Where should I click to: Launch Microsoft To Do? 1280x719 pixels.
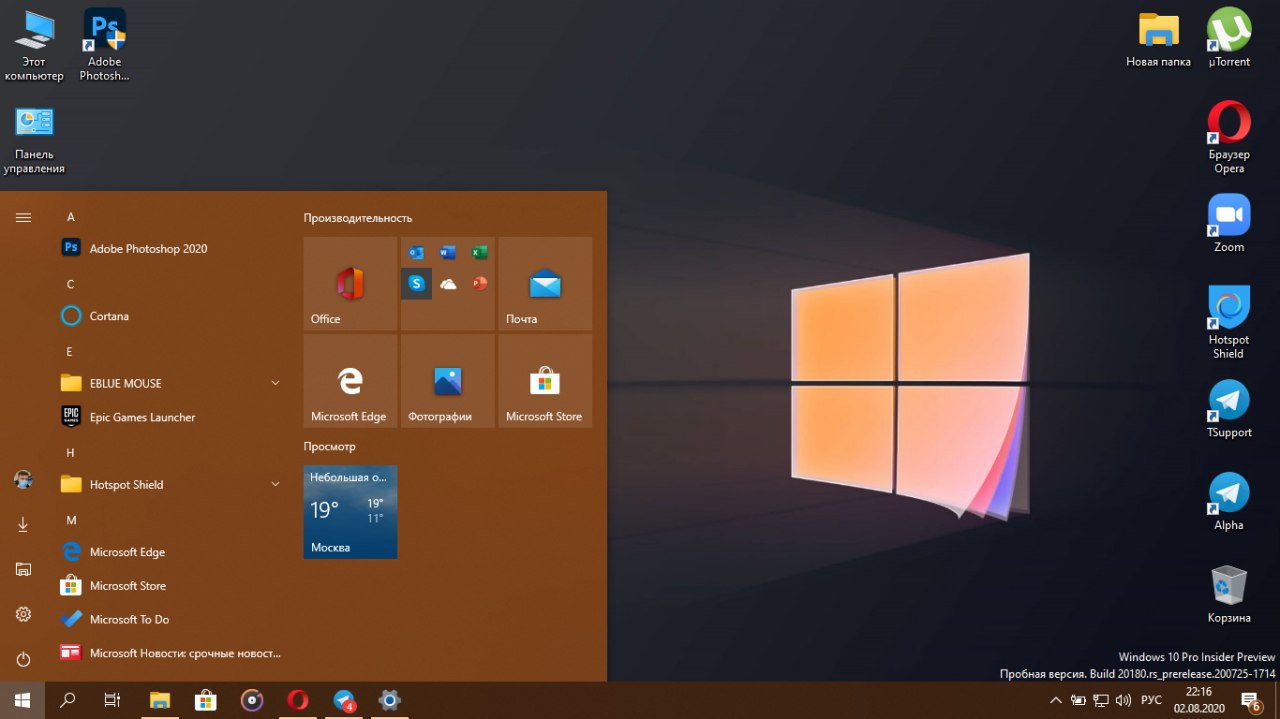[170, 619]
